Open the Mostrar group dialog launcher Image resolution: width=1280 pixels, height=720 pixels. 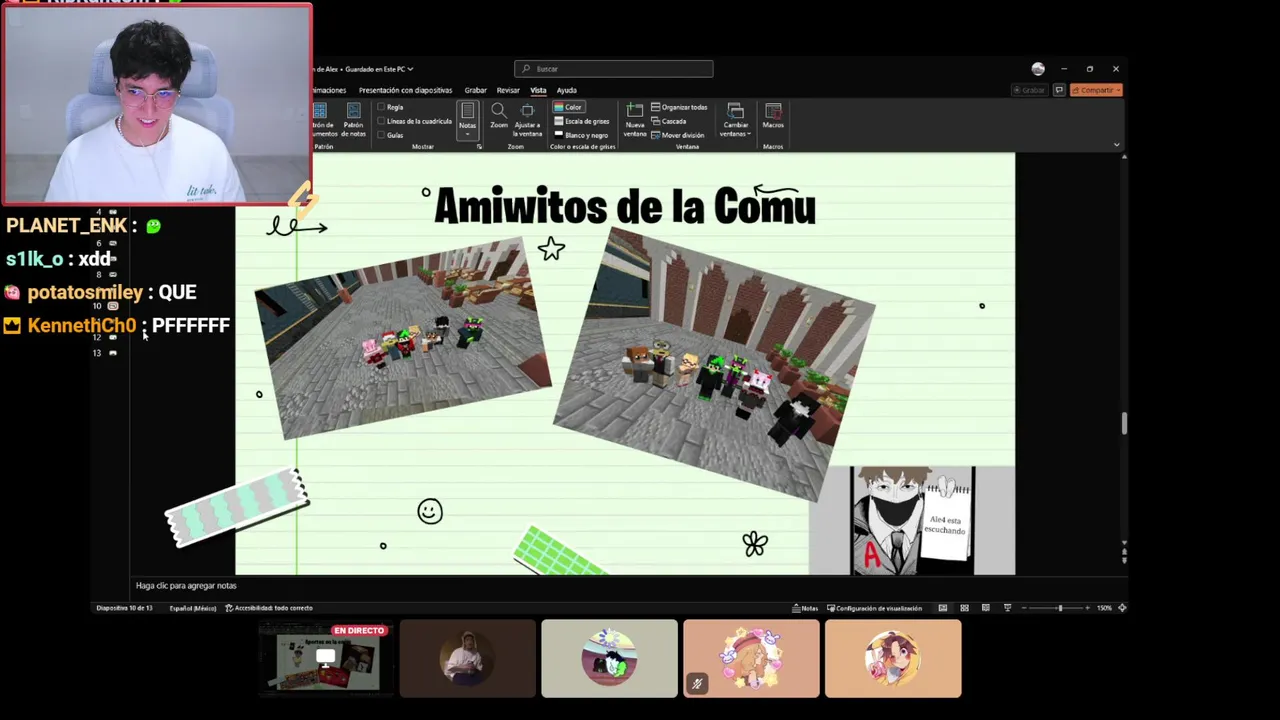[479, 147]
